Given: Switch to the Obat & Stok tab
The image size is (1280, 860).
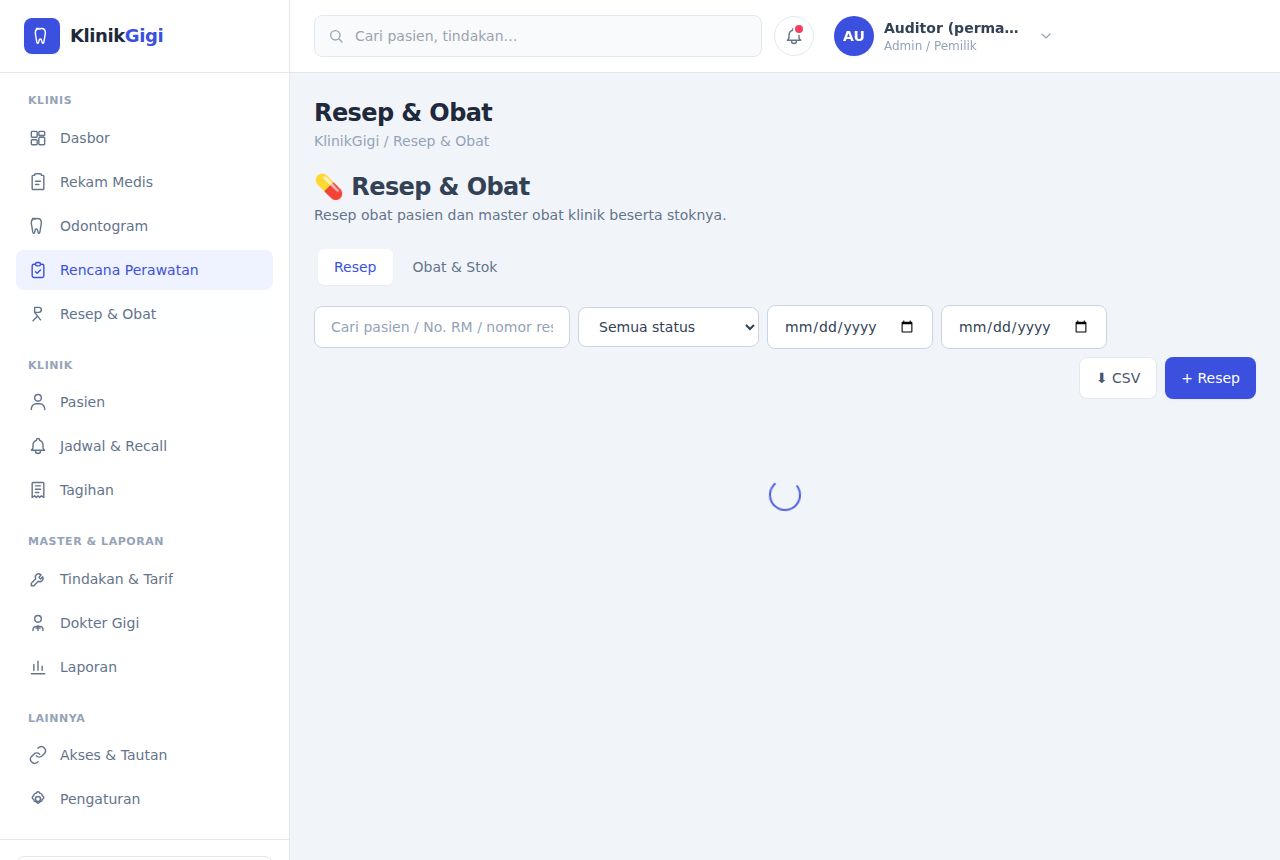Looking at the screenshot, I should (455, 267).
